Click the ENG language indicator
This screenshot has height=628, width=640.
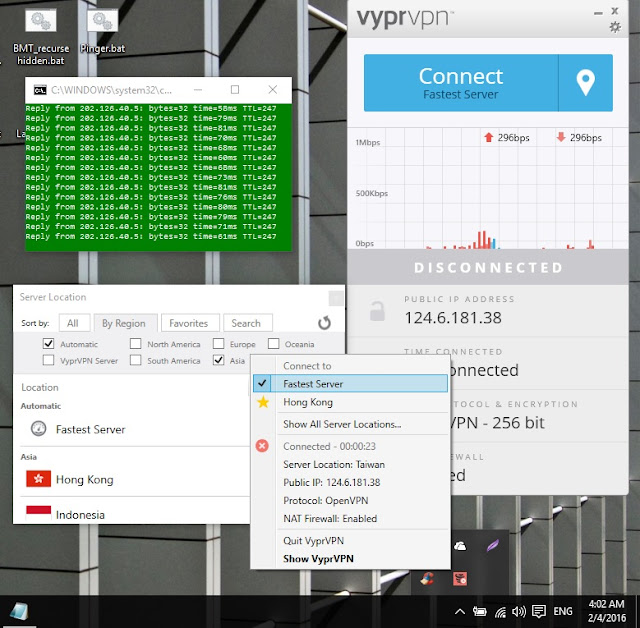click(562, 611)
